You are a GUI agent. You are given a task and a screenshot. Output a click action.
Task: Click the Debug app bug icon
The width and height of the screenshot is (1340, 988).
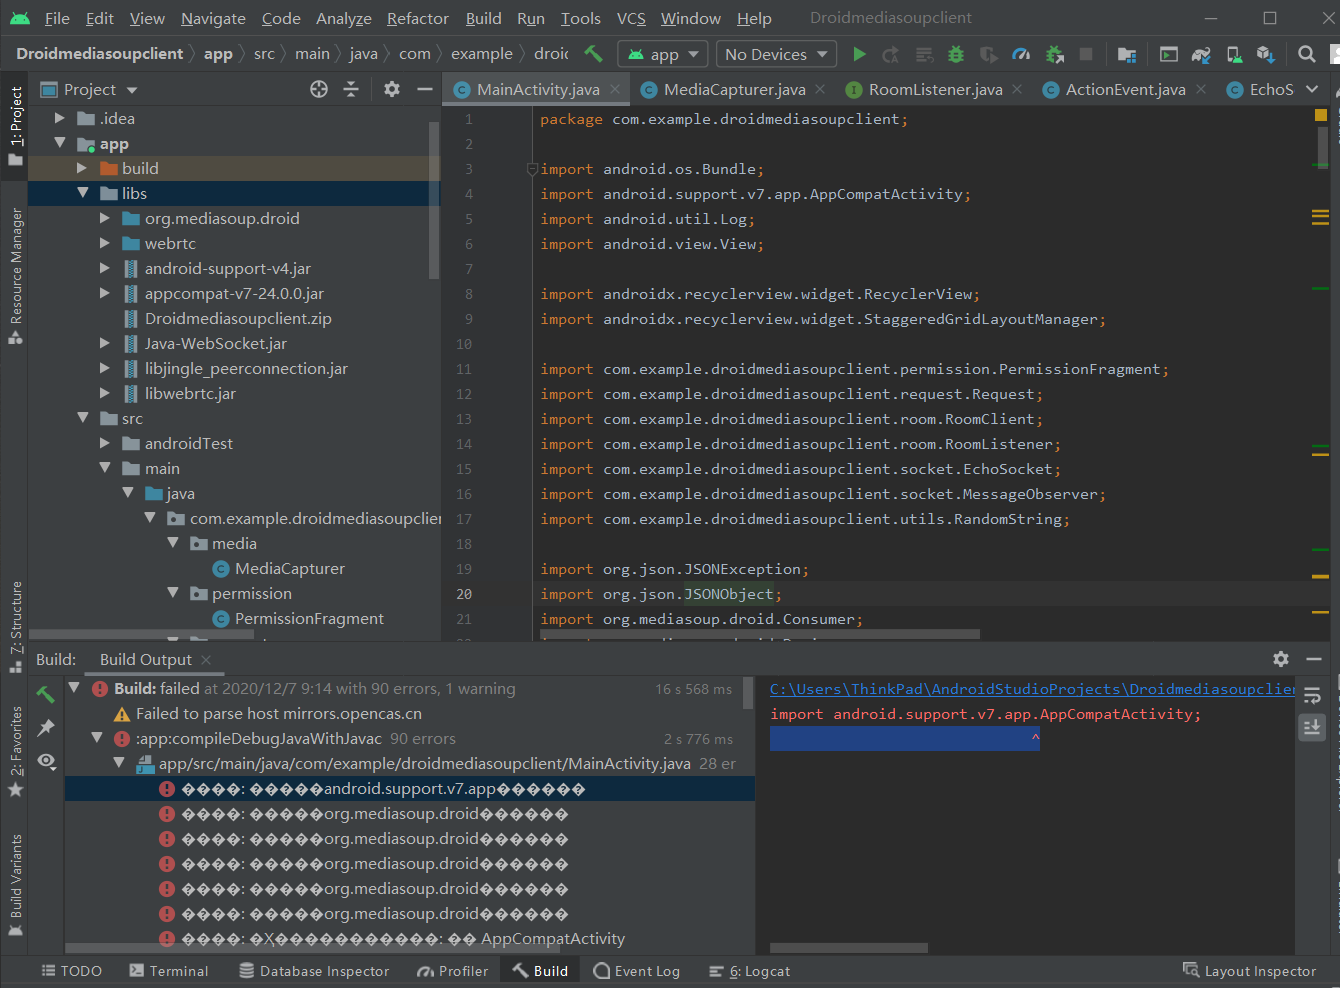(956, 54)
